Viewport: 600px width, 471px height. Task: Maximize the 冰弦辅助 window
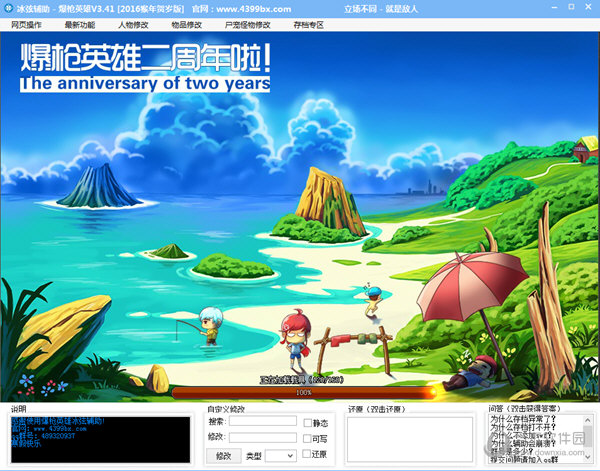(571, 7)
